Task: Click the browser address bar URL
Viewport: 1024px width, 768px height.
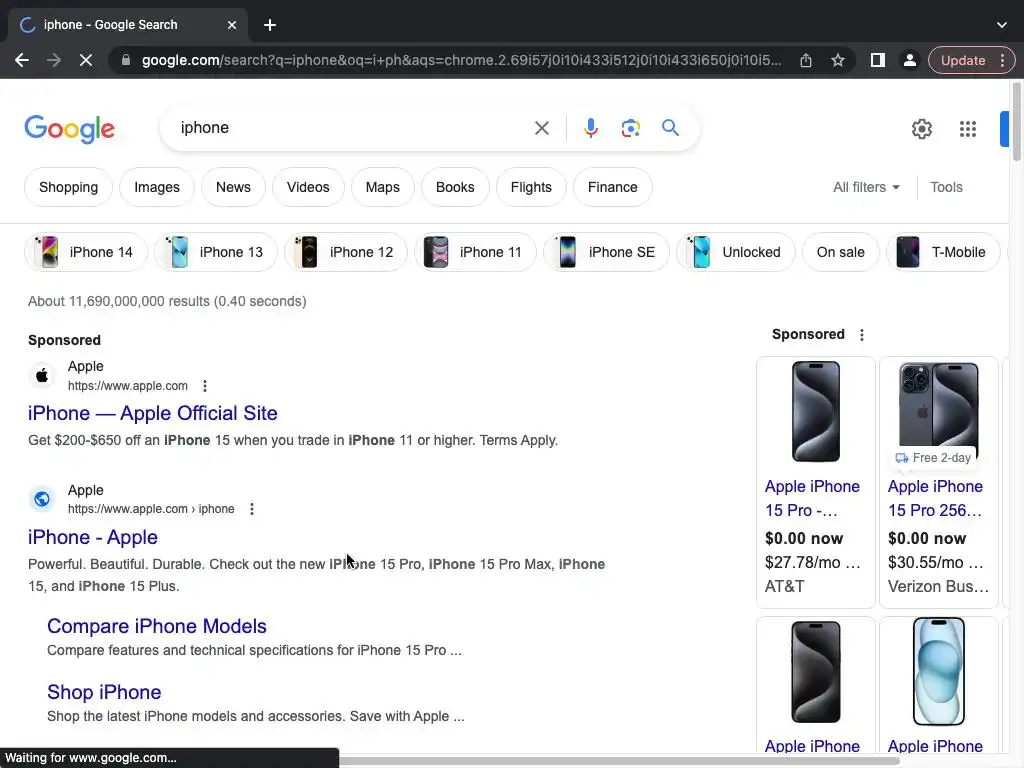Action: point(461,60)
